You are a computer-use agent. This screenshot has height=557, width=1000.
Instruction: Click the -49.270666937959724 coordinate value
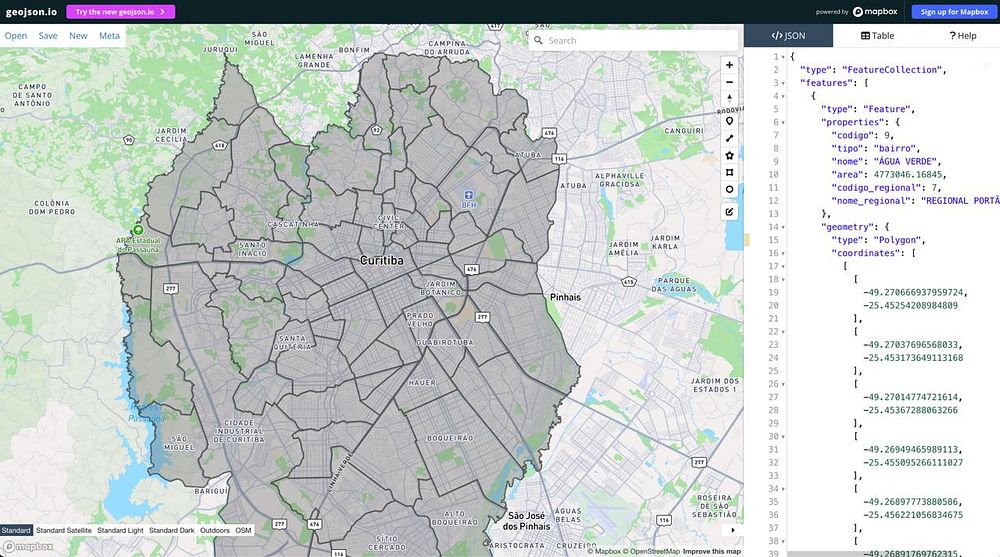click(915, 292)
